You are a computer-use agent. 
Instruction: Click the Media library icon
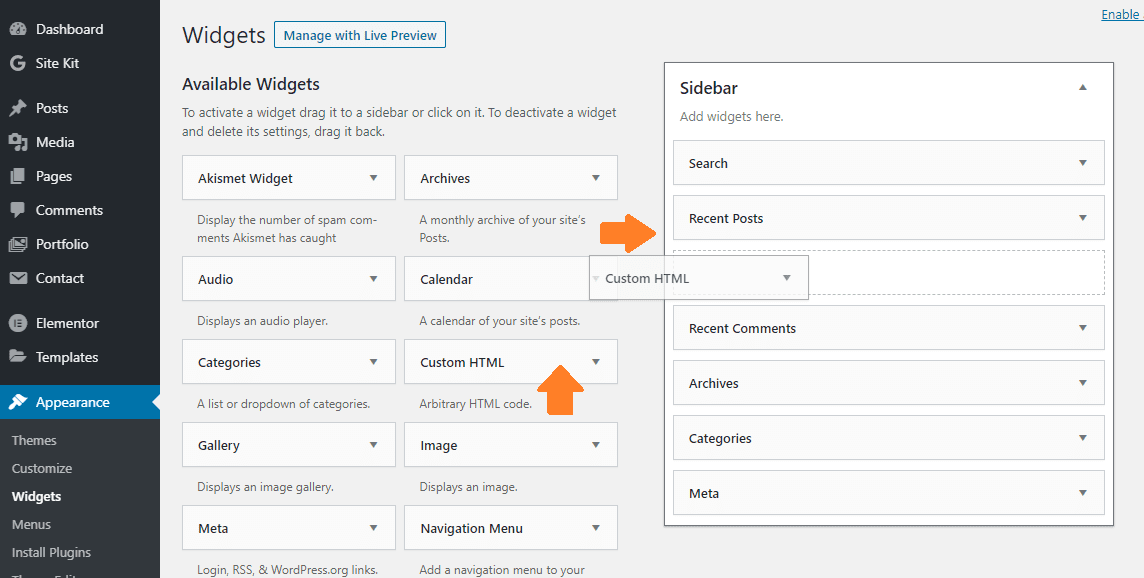click(18, 142)
